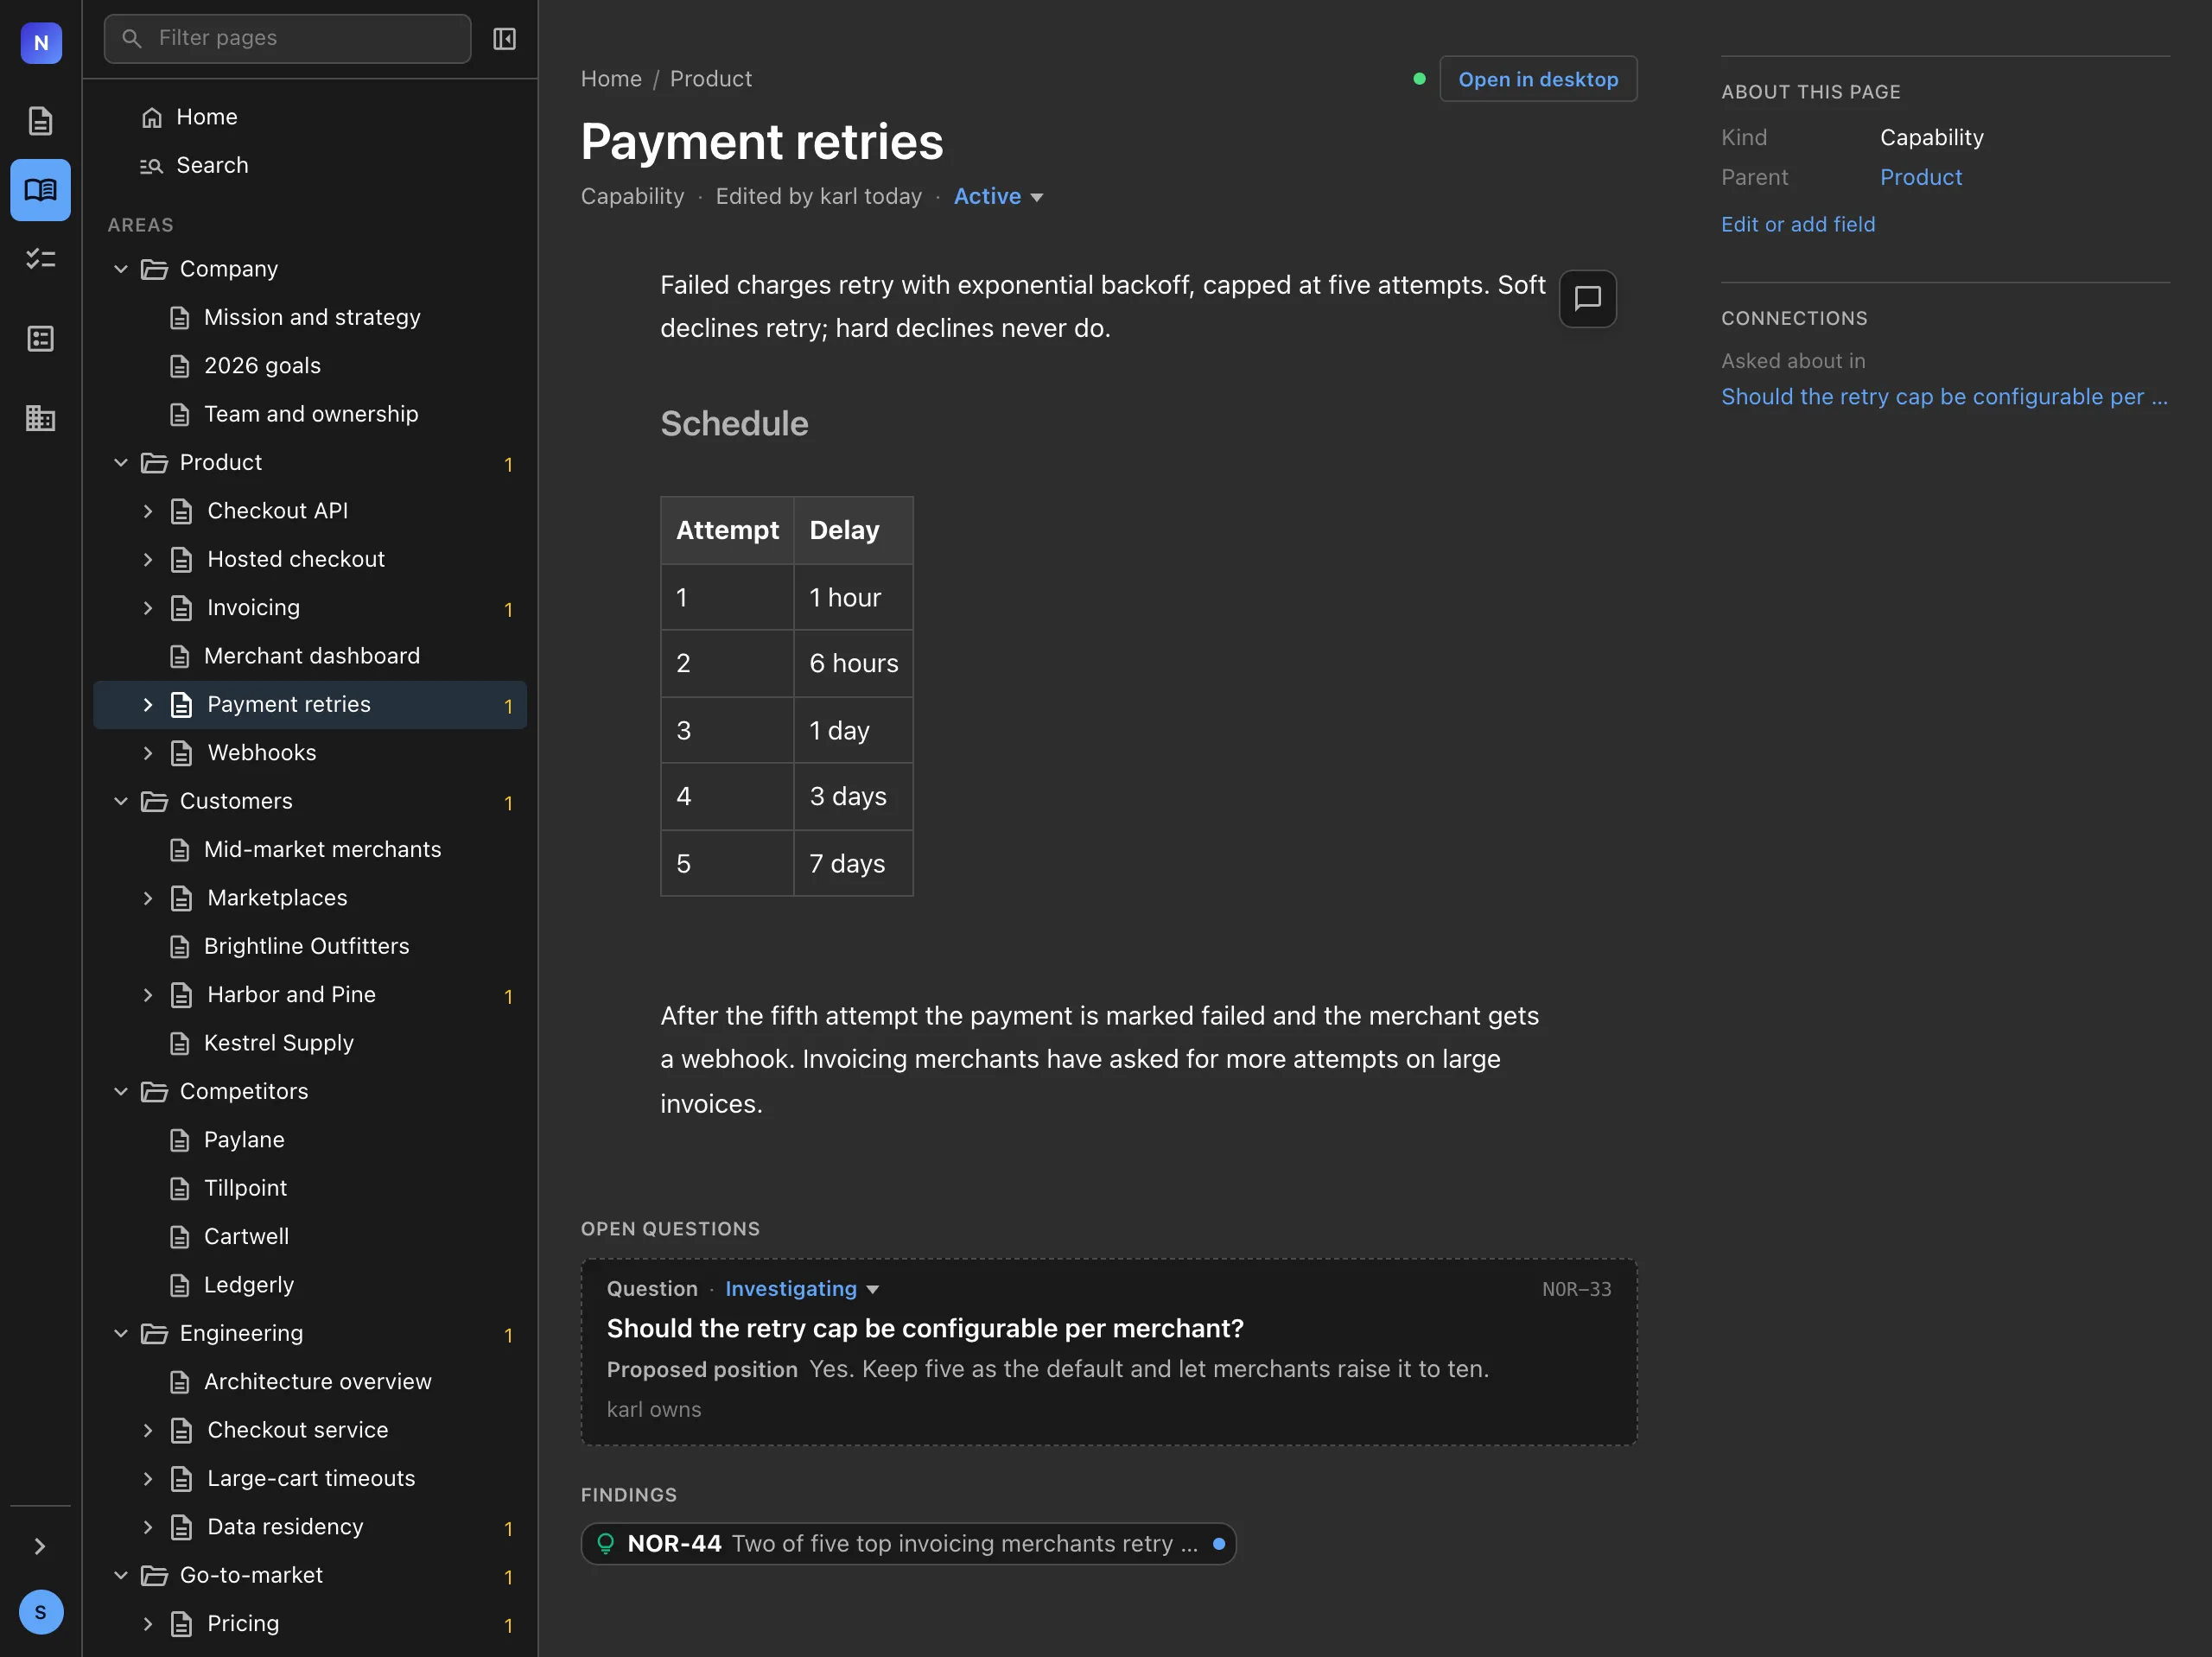The height and width of the screenshot is (1657, 2212).
Task: Expand the Payment retries chevron
Action: pos(148,704)
